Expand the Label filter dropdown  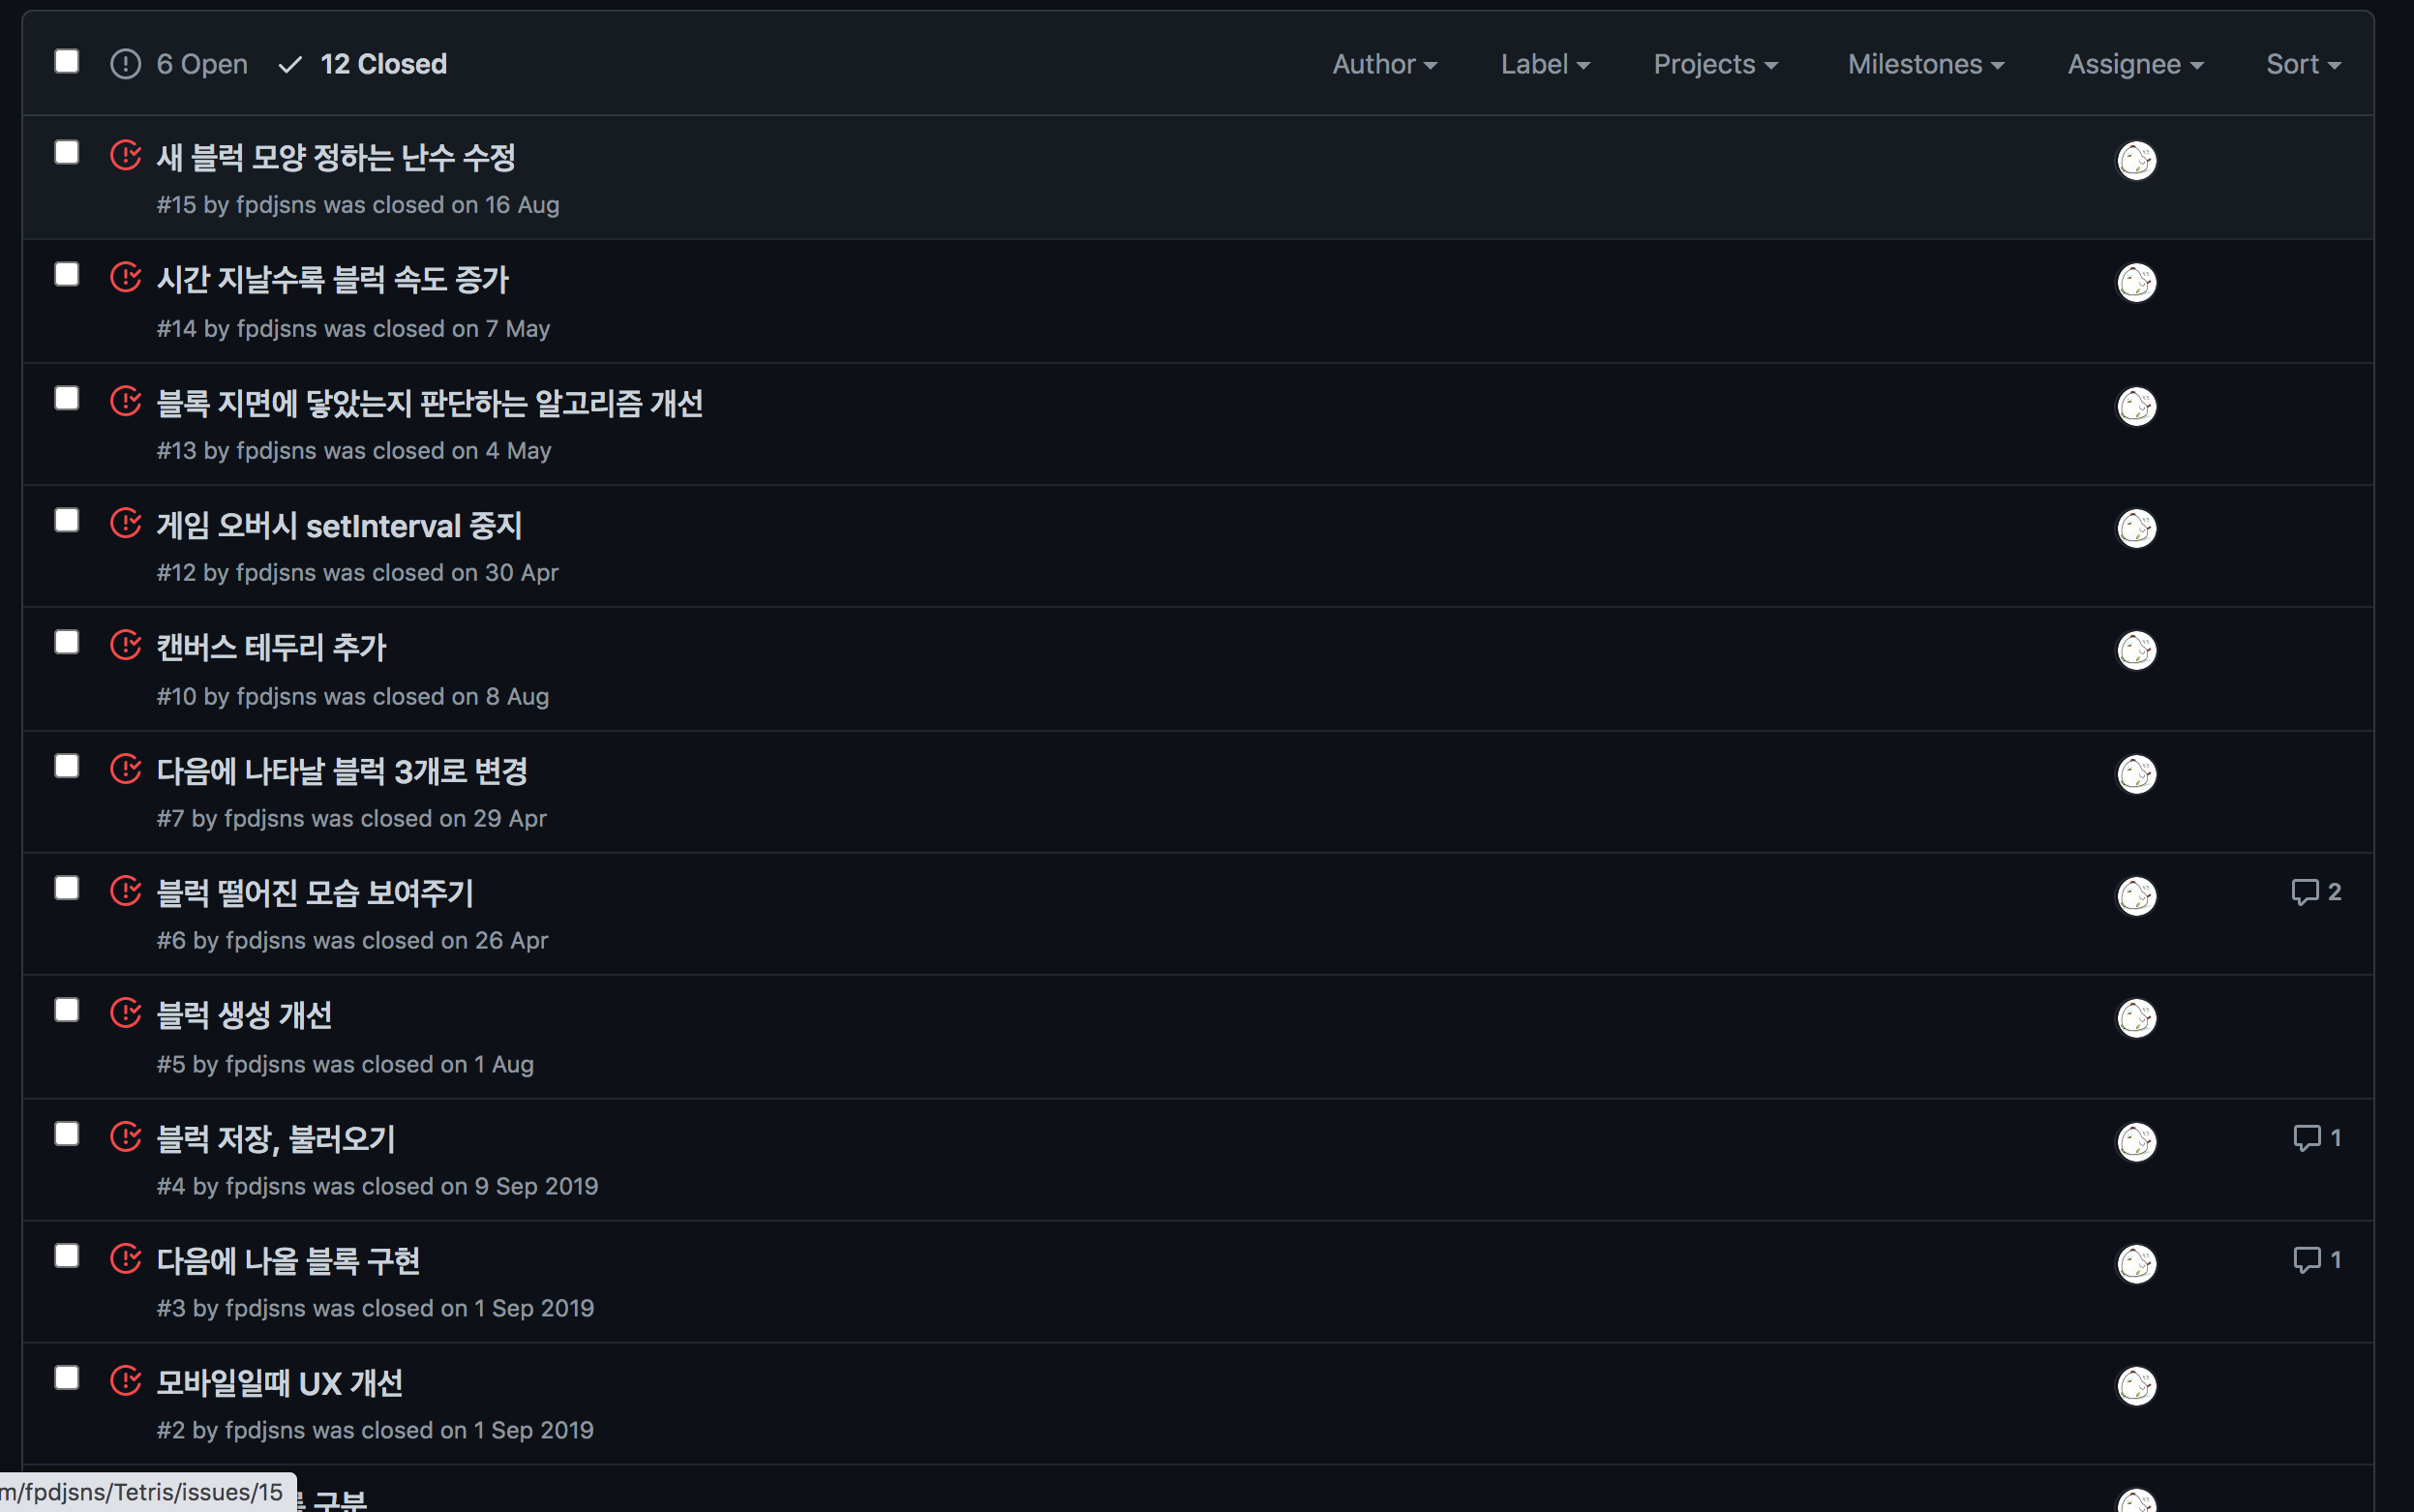click(x=1544, y=64)
